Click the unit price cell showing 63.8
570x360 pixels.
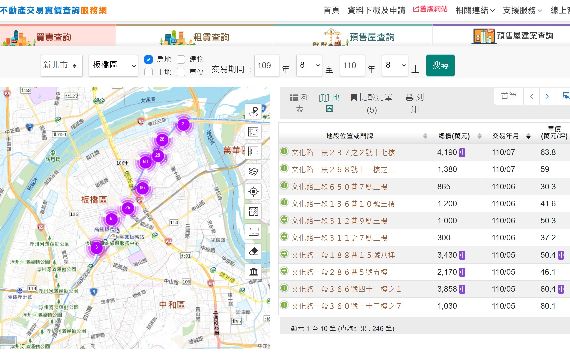548,152
